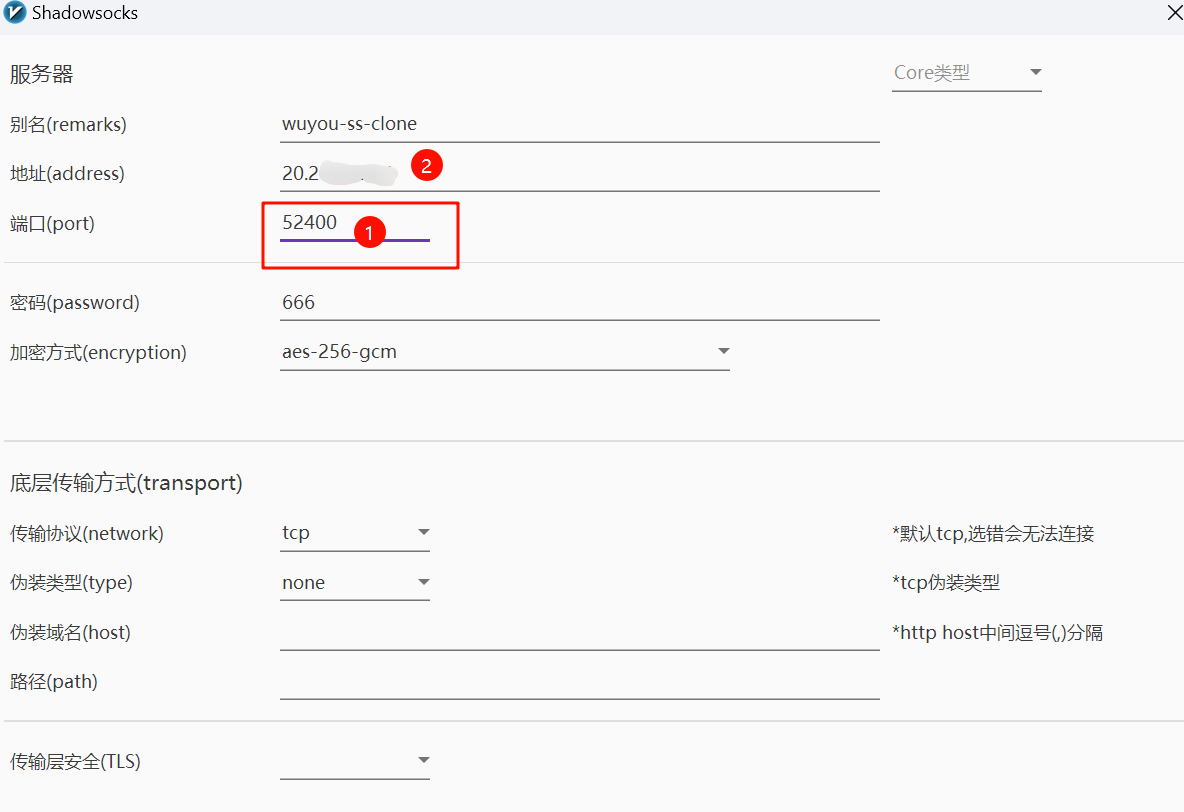Focus the empty 路径(path) input field
The width and height of the screenshot is (1184, 812).
click(x=580, y=683)
